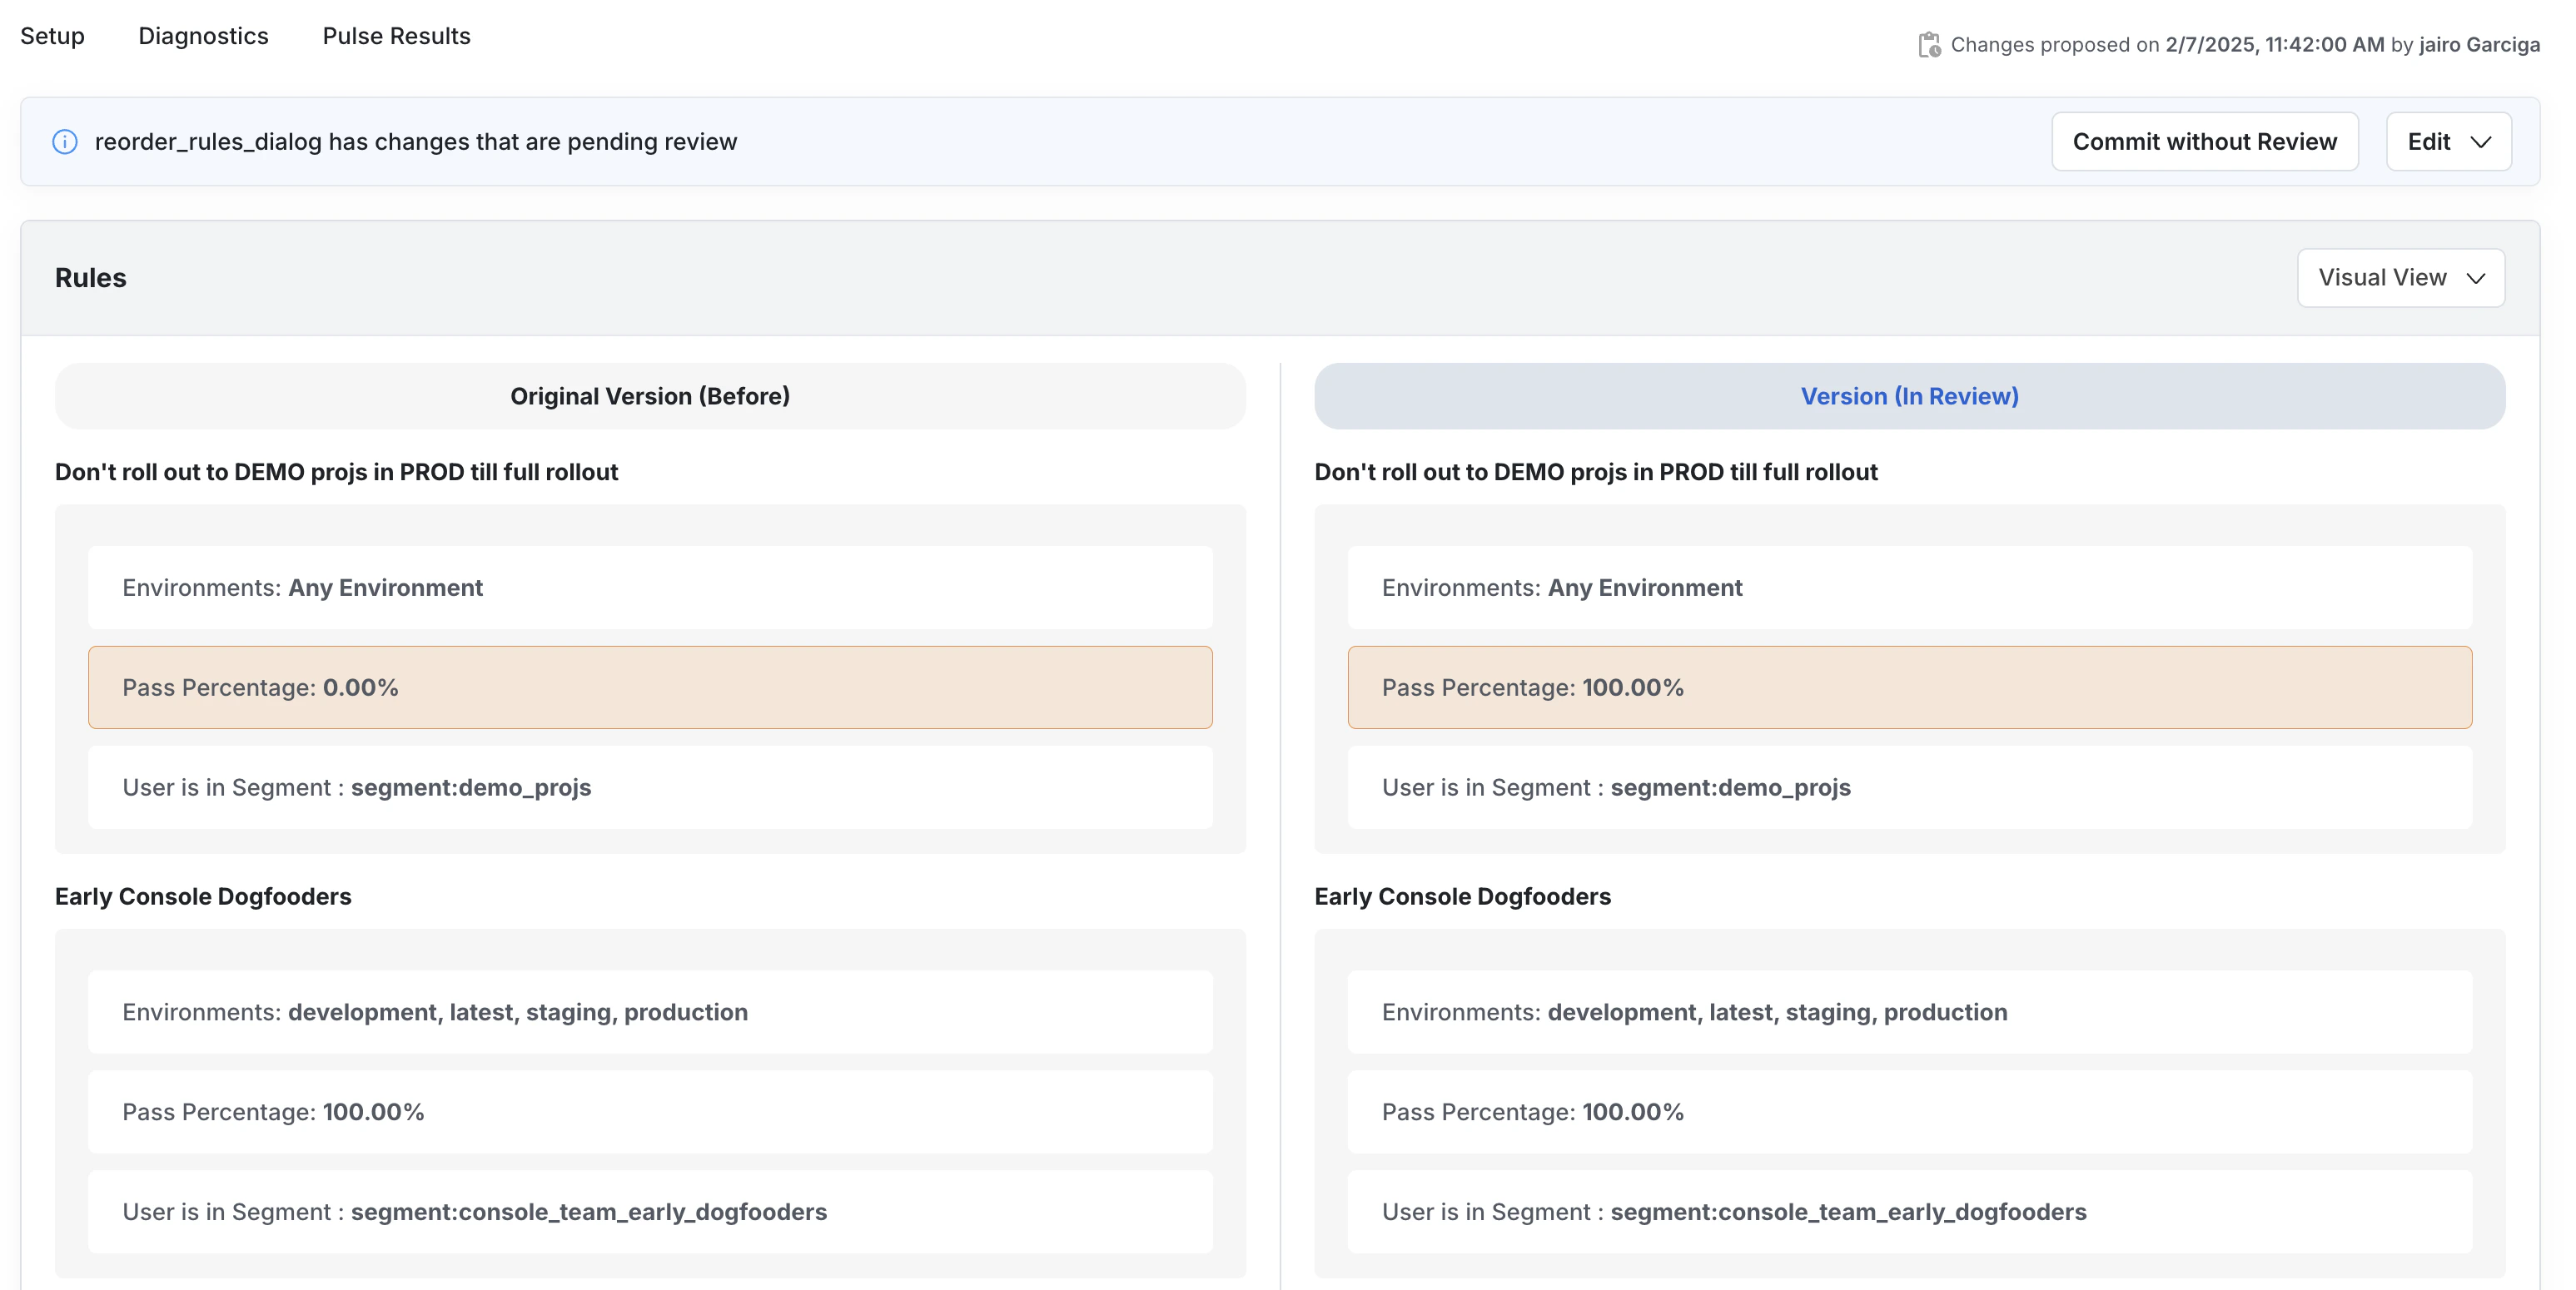Click Early Console Dogfooders heading in review column

pyautogui.click(x=1462, y=897)
